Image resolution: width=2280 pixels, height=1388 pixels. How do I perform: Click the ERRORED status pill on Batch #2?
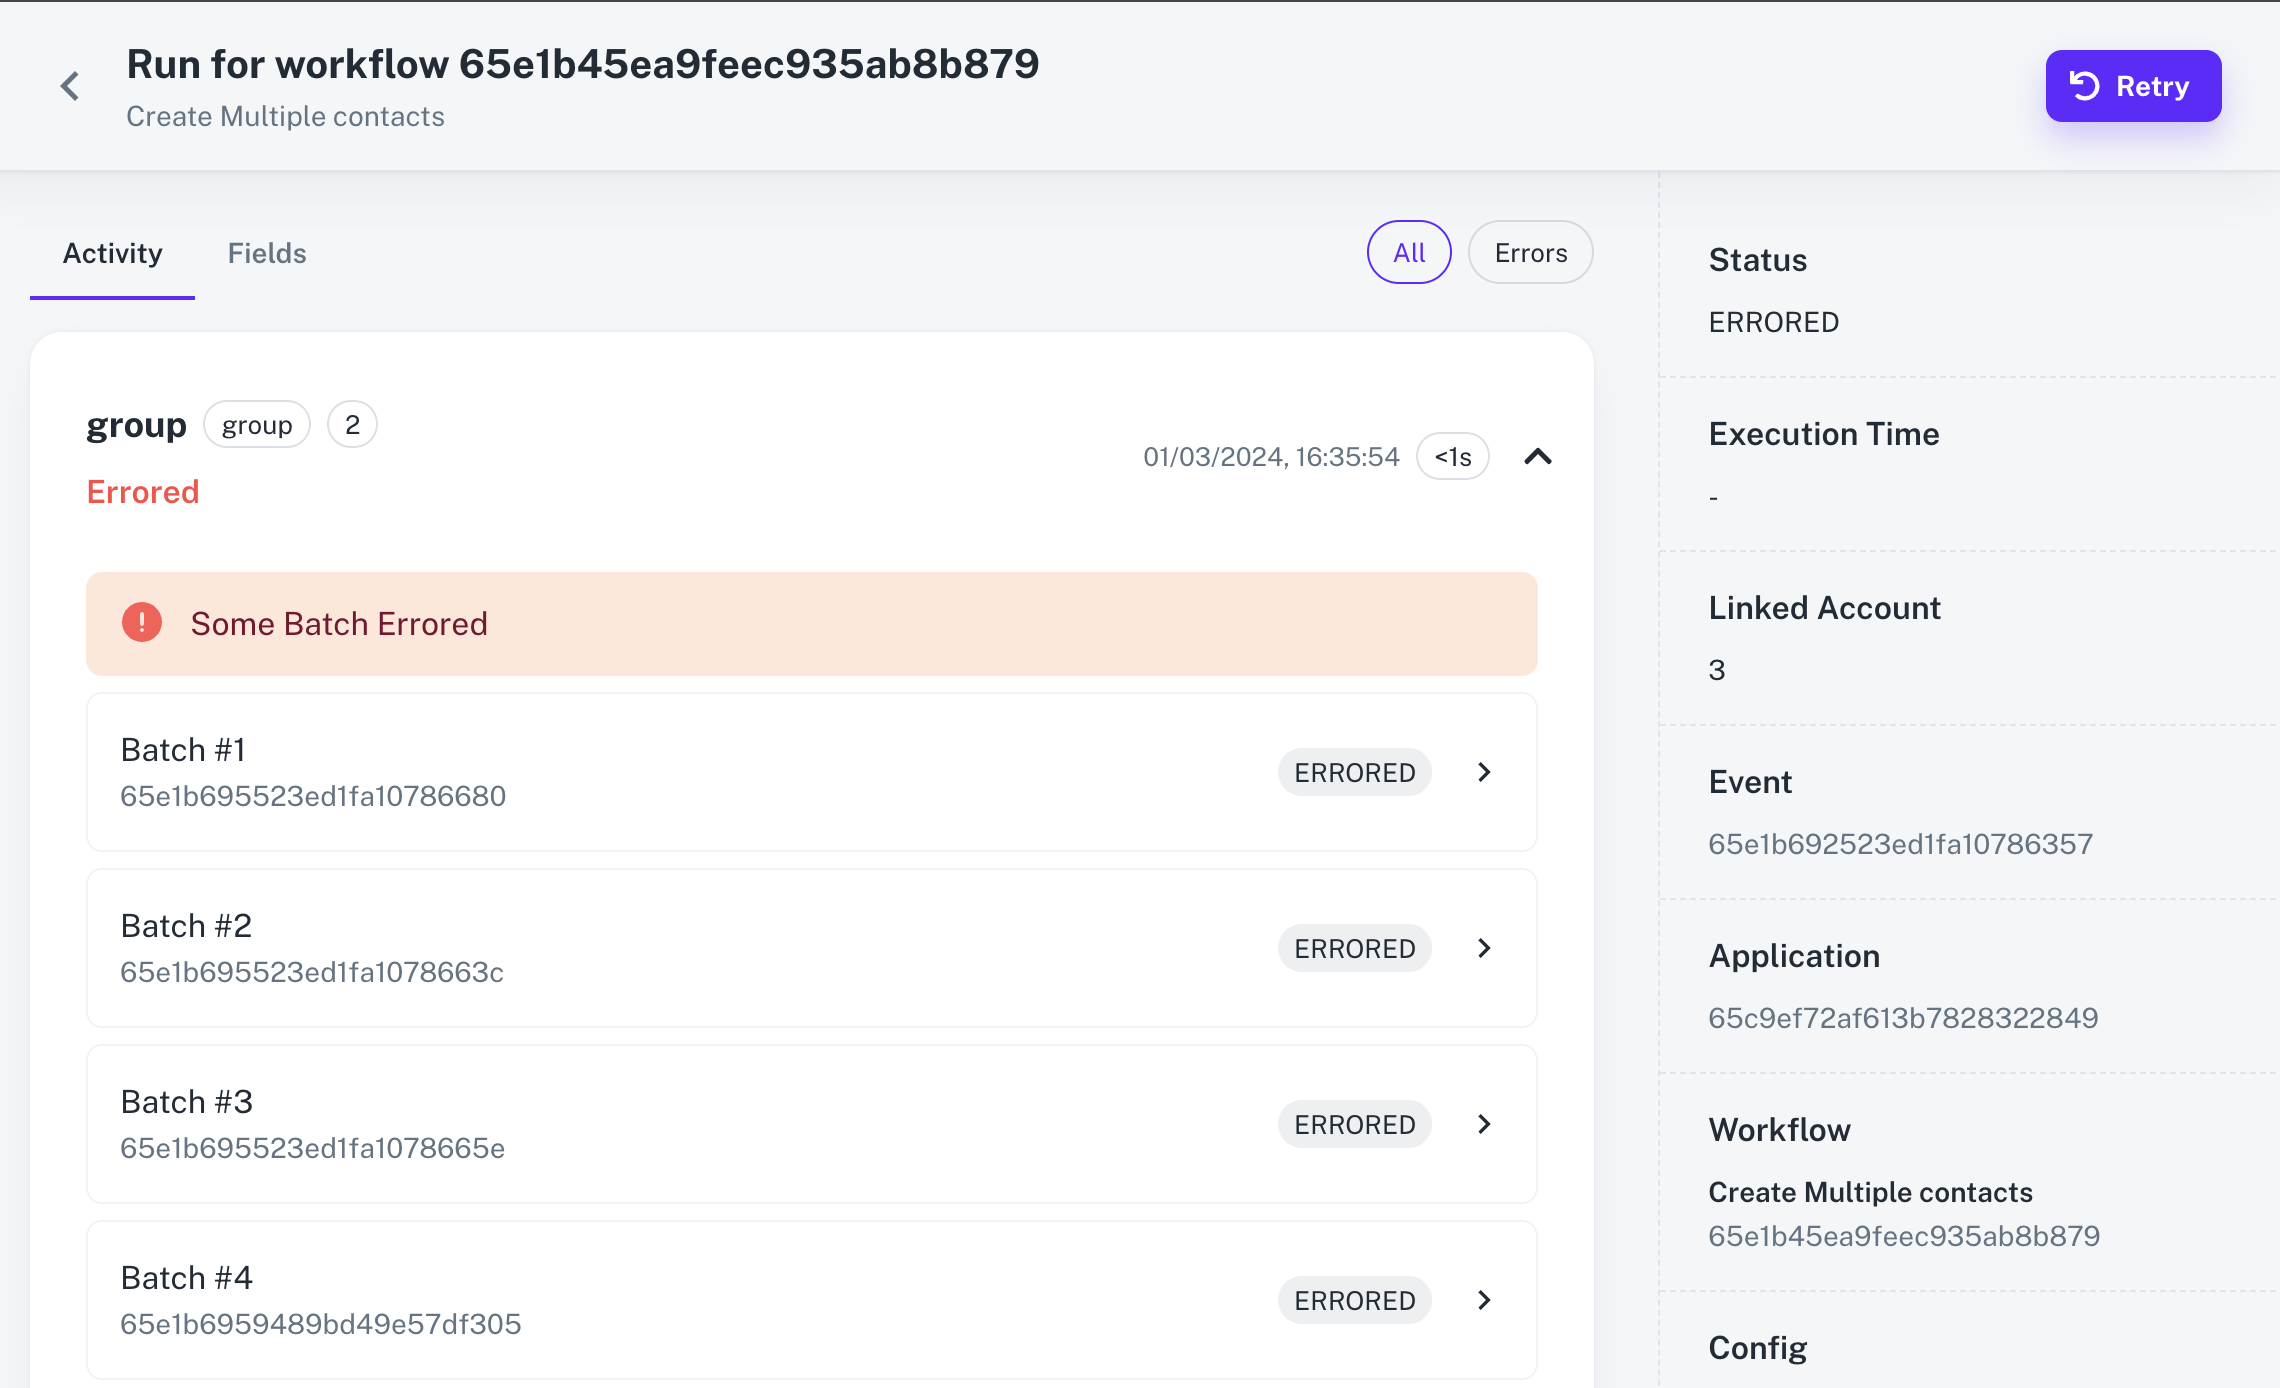pos(1354,947)
